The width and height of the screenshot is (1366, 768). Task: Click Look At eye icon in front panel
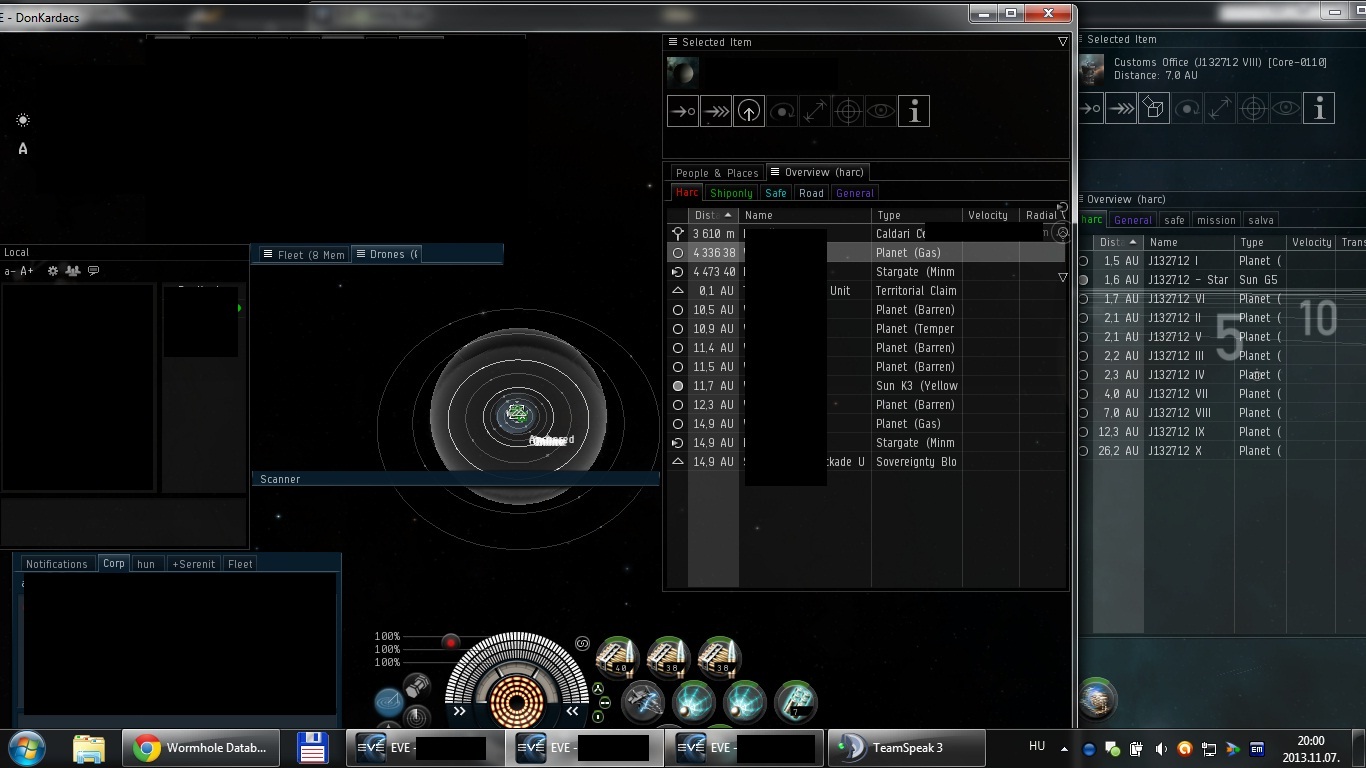click(x=880, y=111)
